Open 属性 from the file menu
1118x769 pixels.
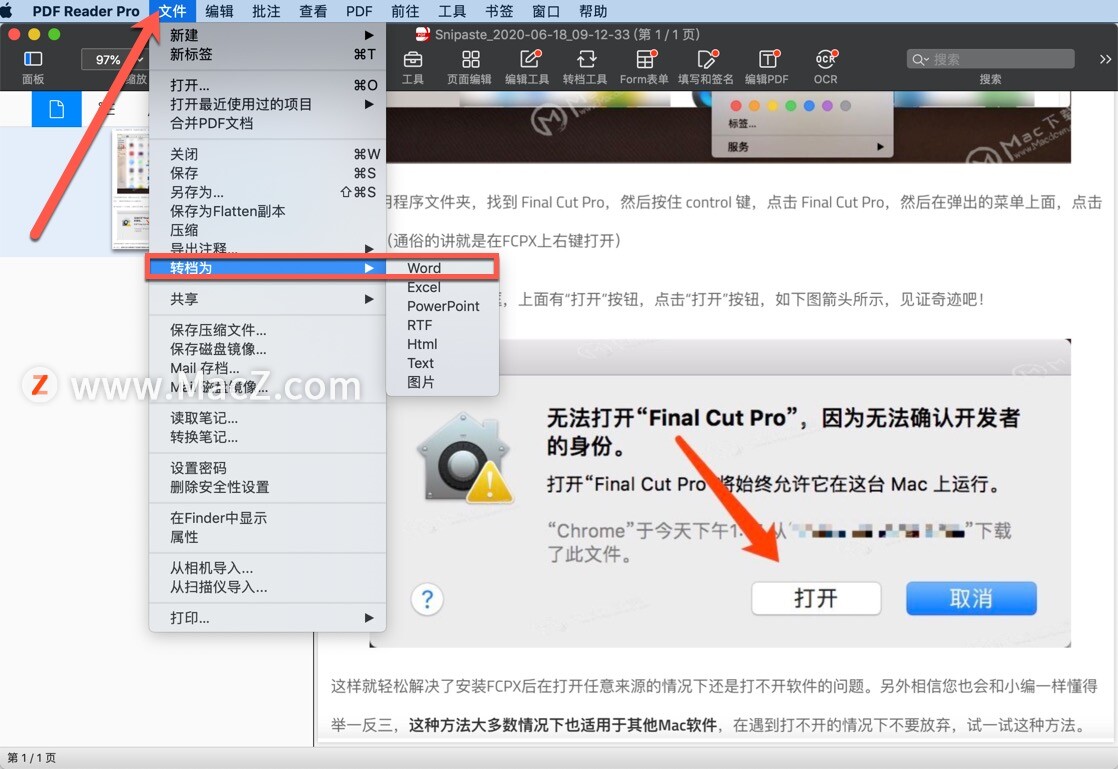[x=267, y=537]
